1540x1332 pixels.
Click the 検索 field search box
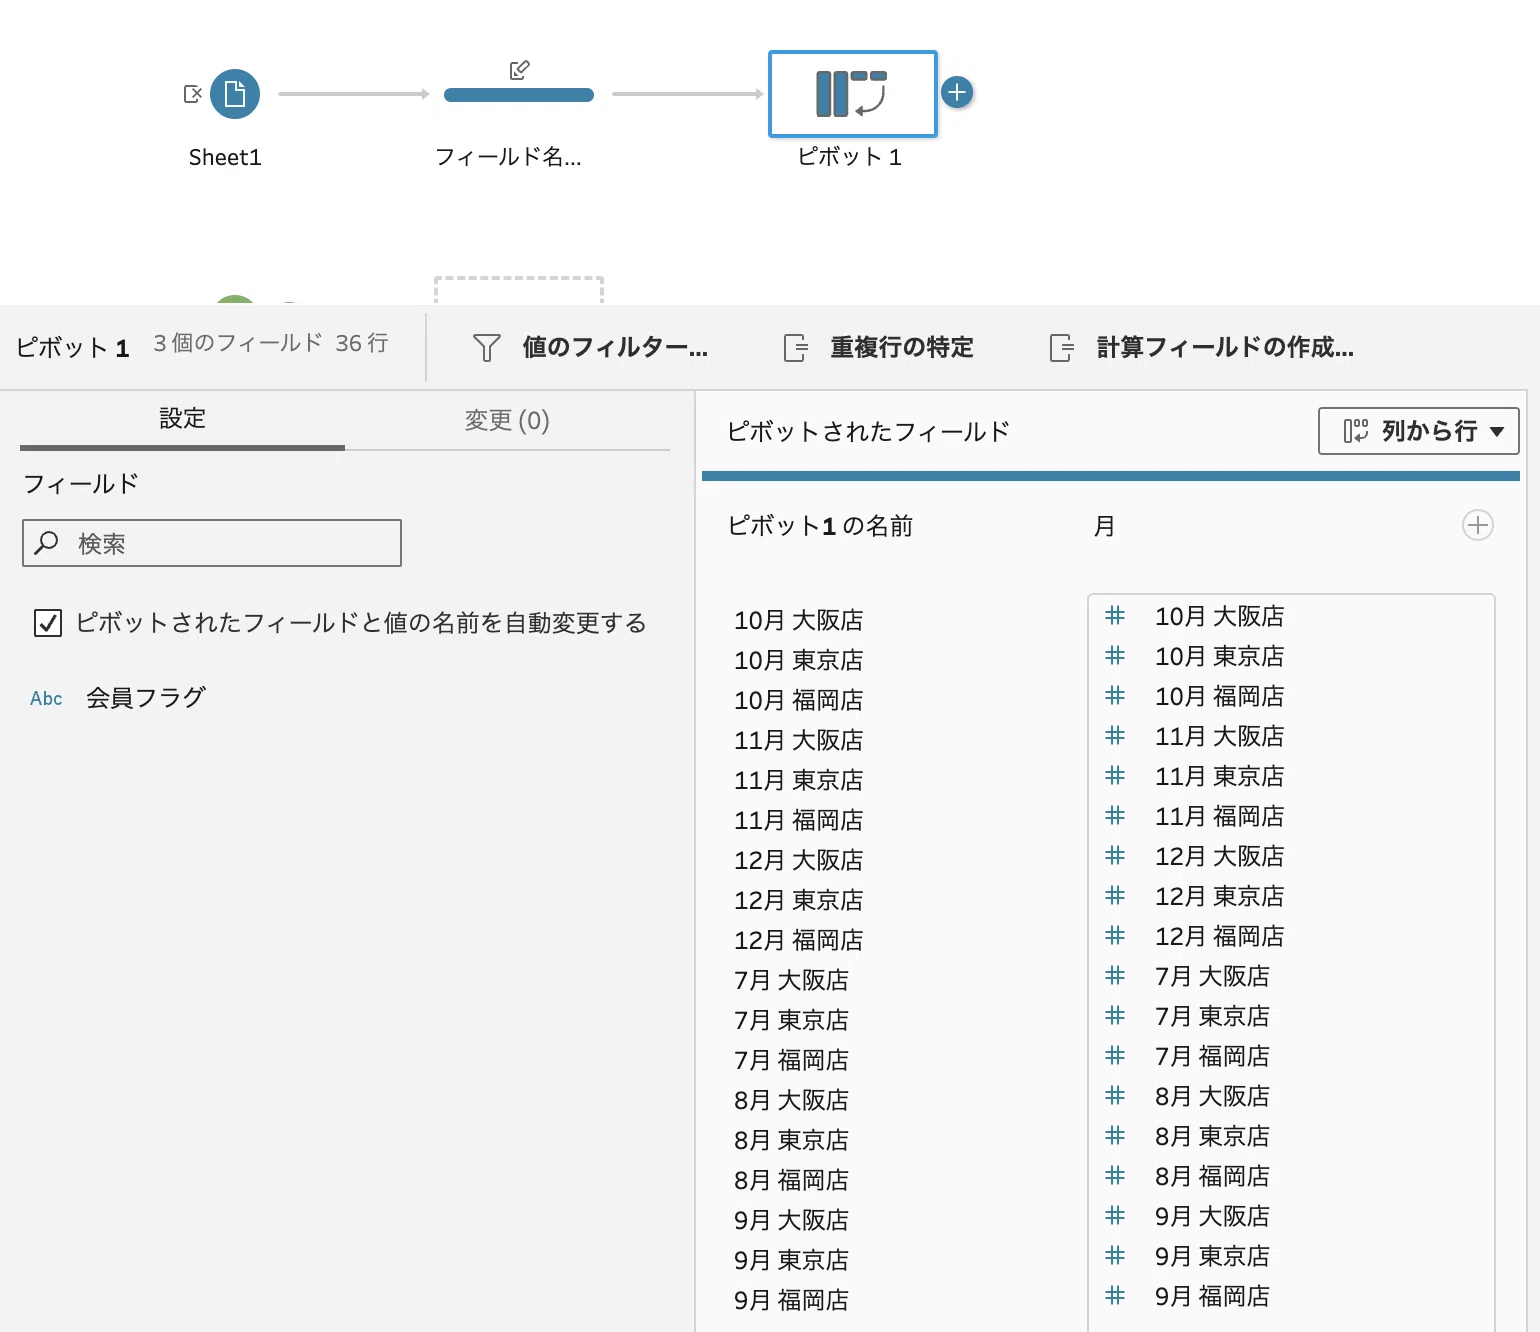[212, 543]
